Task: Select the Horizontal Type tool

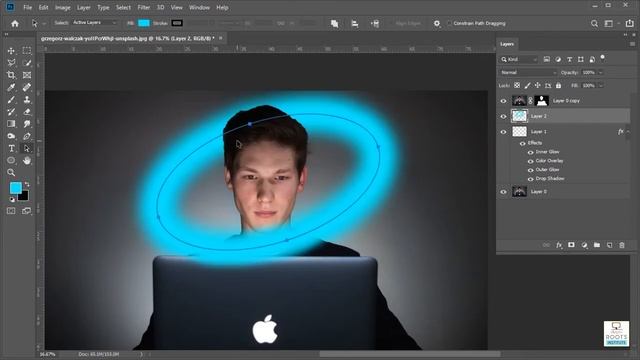Action: pos(11,148)
